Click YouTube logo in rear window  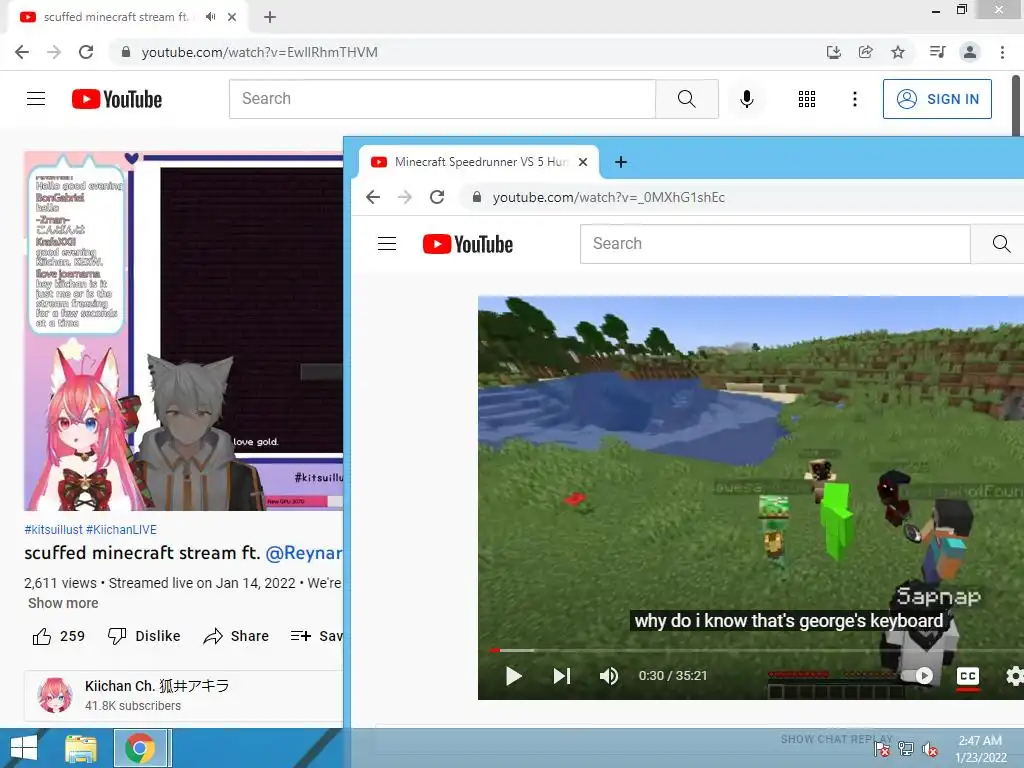[117, 99]
